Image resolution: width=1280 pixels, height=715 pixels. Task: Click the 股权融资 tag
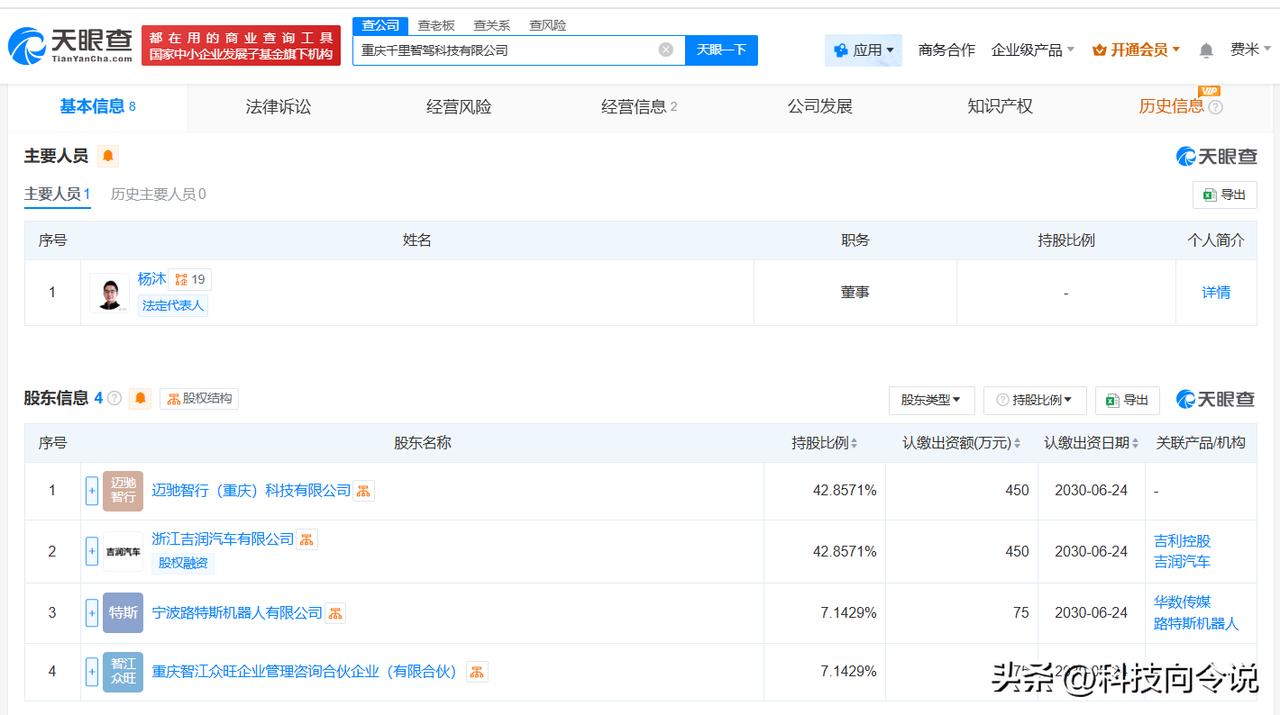point(183,563)
